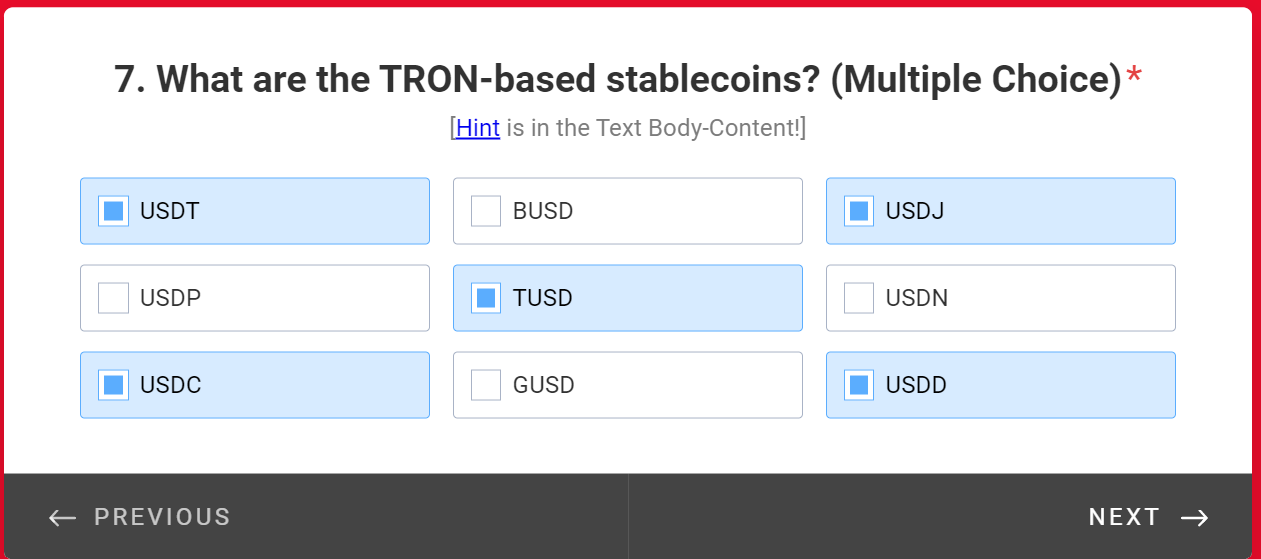Untick the TUSD checkbox
The width and height of the screenshot is (1261, 559).
tap(486, 298)
